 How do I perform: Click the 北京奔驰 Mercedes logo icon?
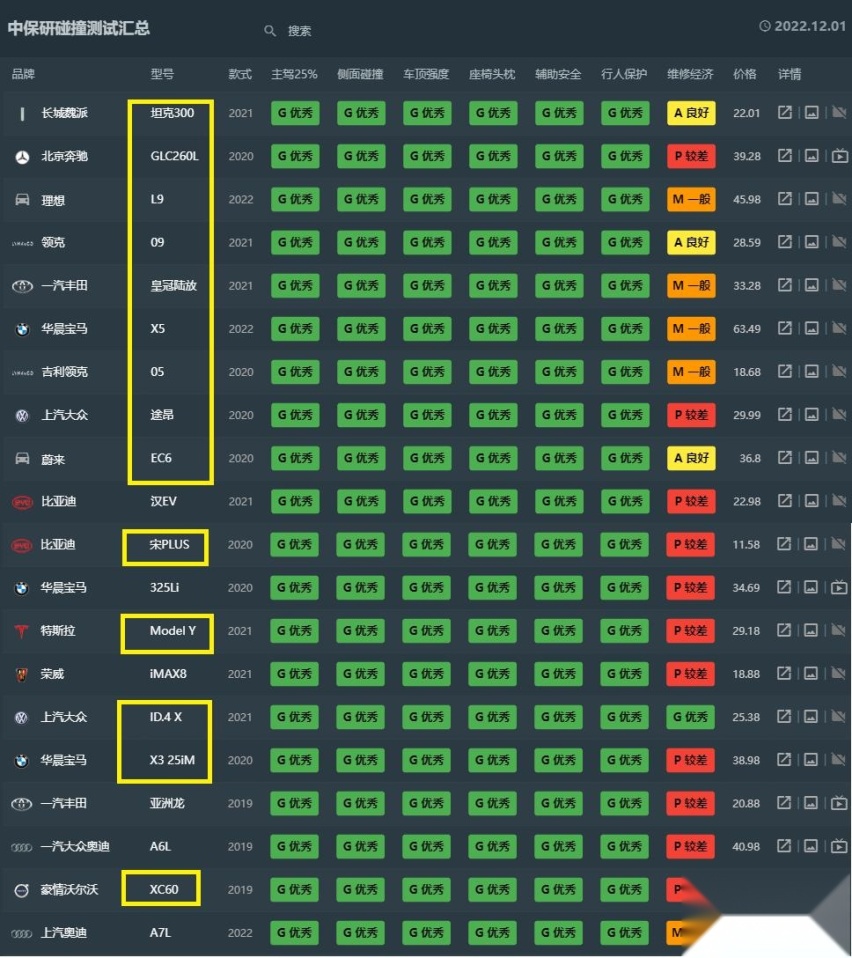coord(23,157)
